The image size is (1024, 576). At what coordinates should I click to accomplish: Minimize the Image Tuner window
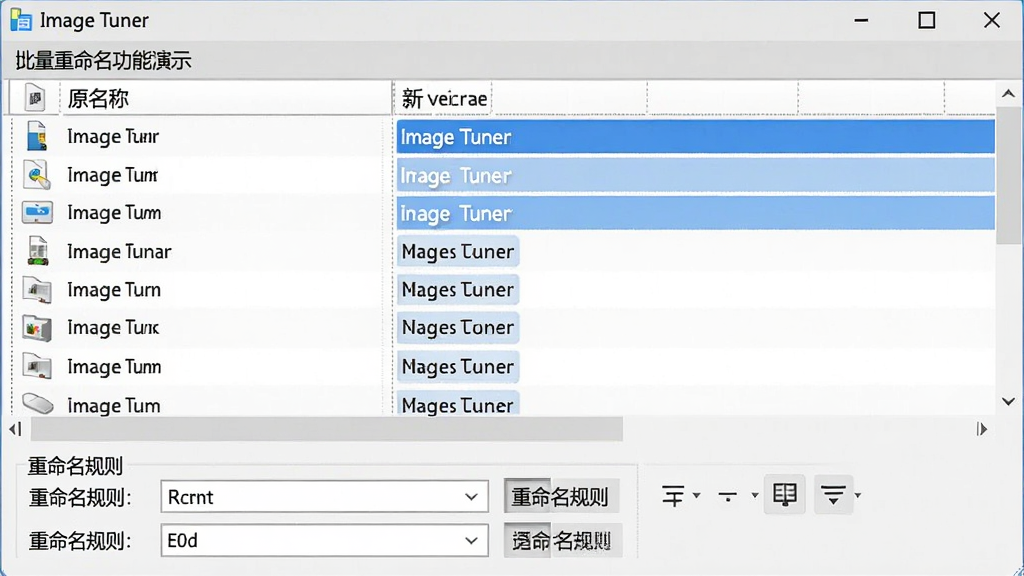coord(861,20)
